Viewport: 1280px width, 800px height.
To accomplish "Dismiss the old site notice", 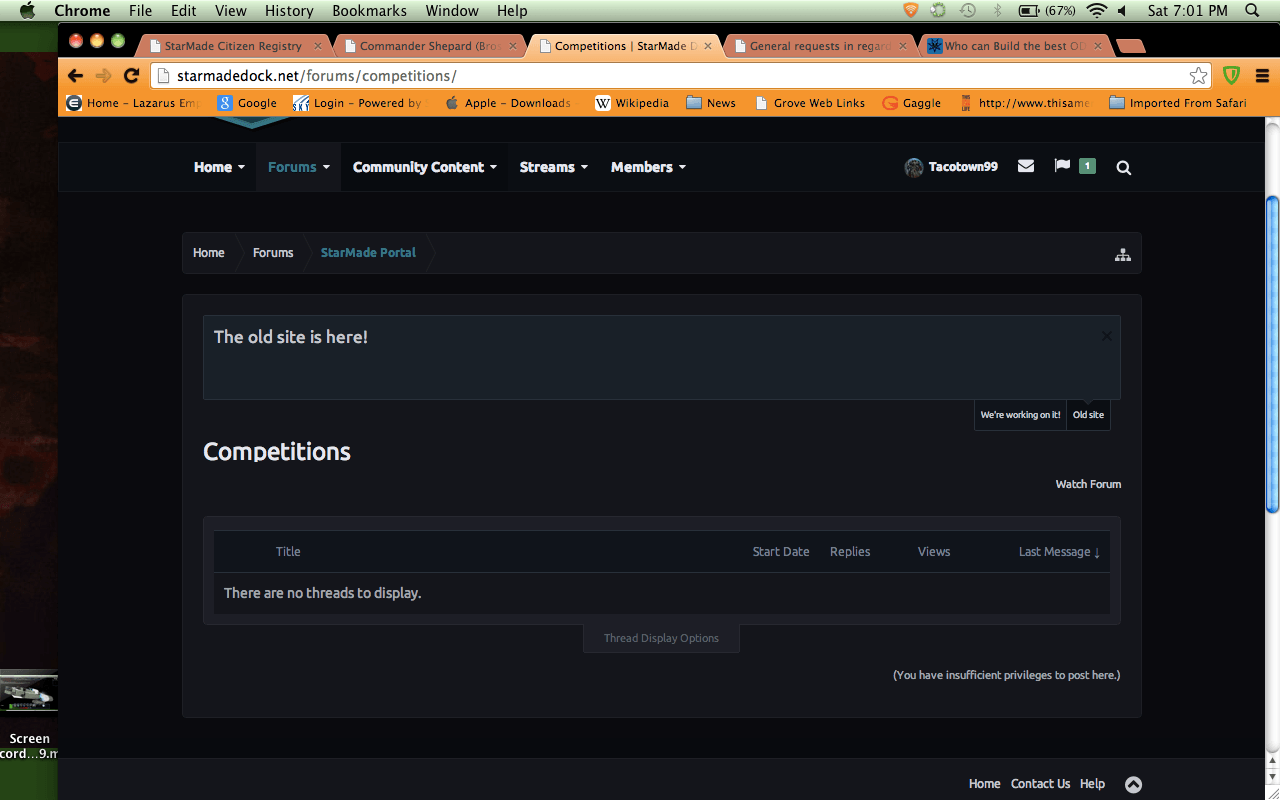I will (1106, 337).
